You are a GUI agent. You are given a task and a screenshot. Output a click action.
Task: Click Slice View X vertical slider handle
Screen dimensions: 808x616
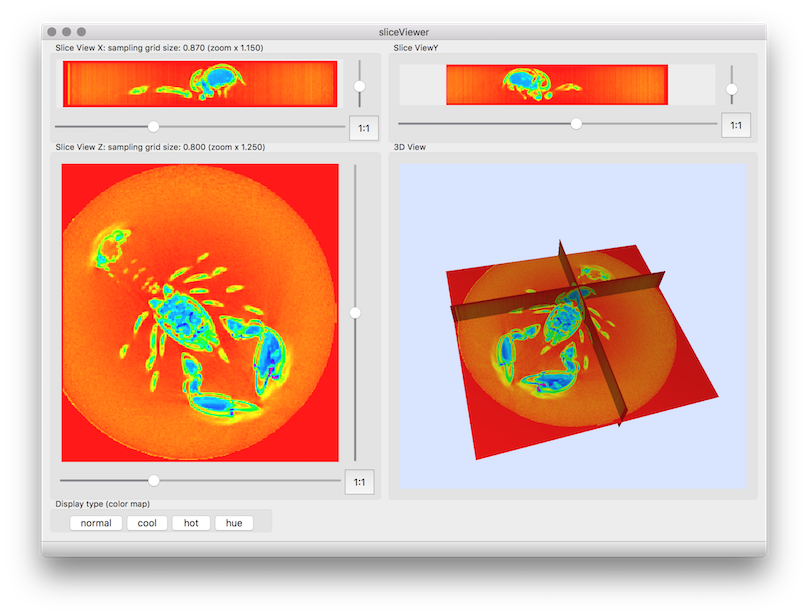click(x=360, y=86)
